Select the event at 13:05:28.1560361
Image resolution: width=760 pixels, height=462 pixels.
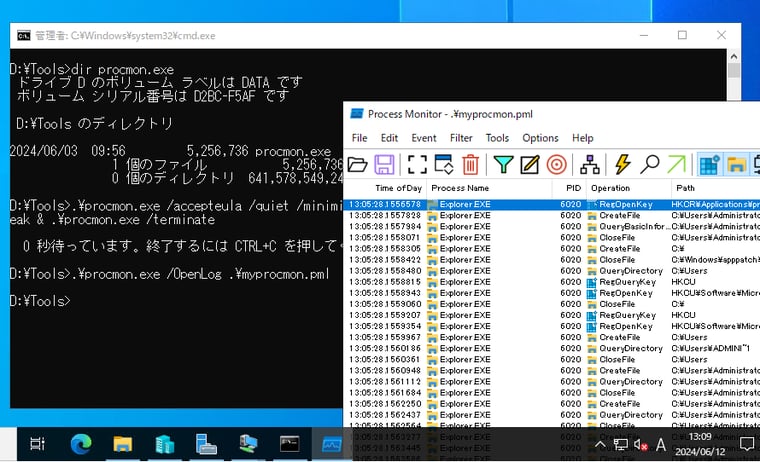click(x=552, y=360)
